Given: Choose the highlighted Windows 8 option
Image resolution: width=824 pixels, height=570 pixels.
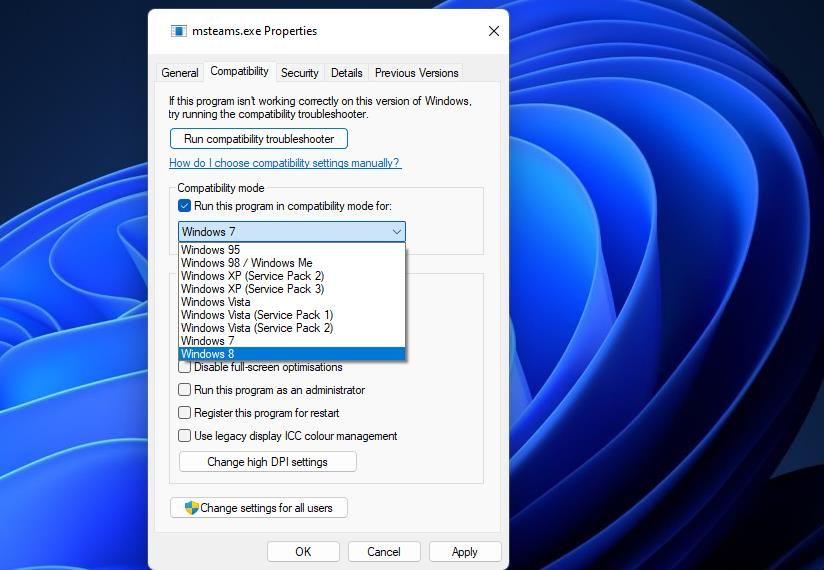Looking at the screenshot, I should [x=292, y=354].
